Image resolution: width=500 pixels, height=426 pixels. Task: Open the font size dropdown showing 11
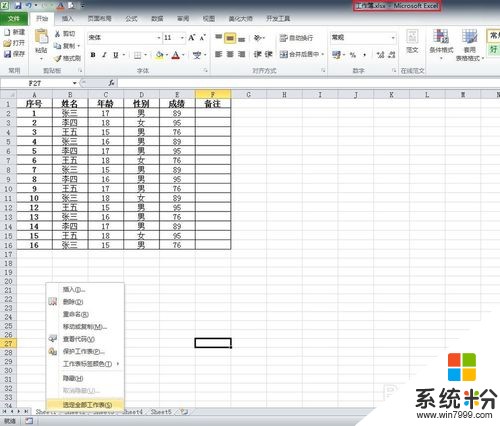point(182,38)
